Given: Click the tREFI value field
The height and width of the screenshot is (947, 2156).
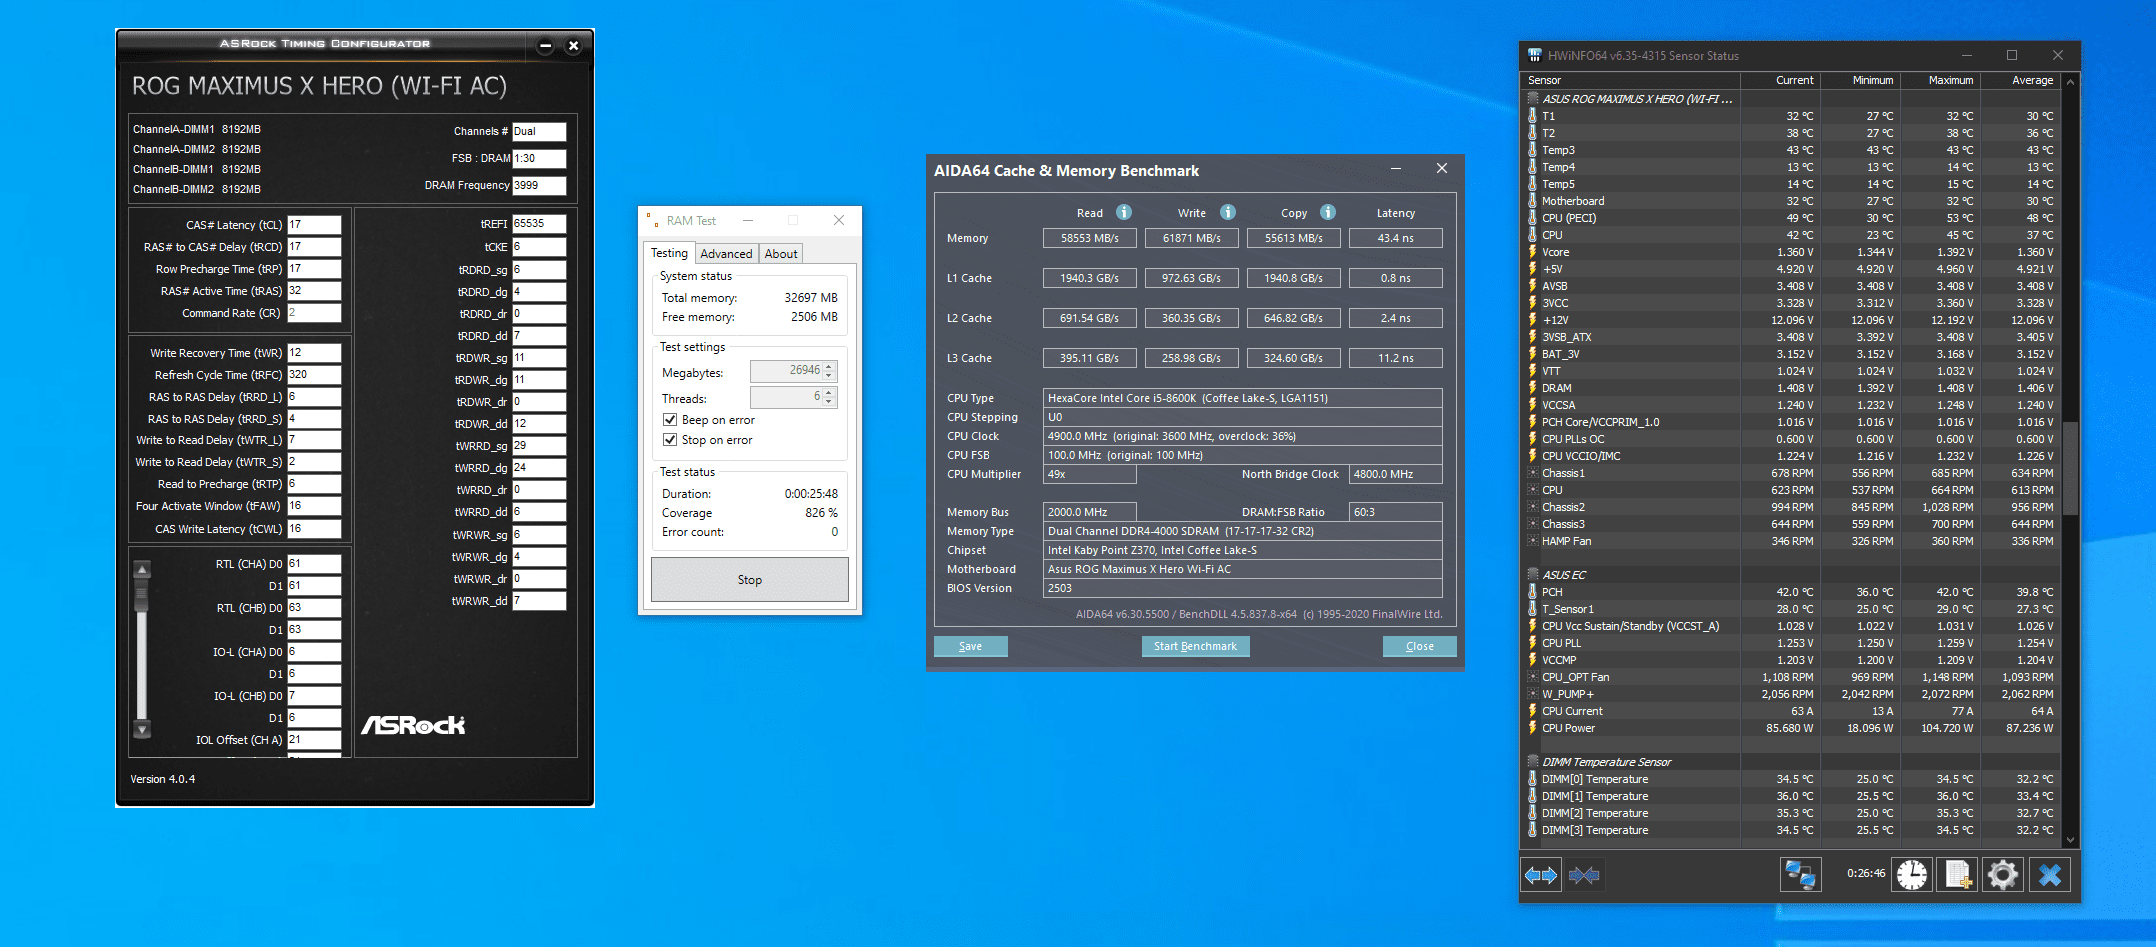Looking at the screenshot, I should click(539, 224).
